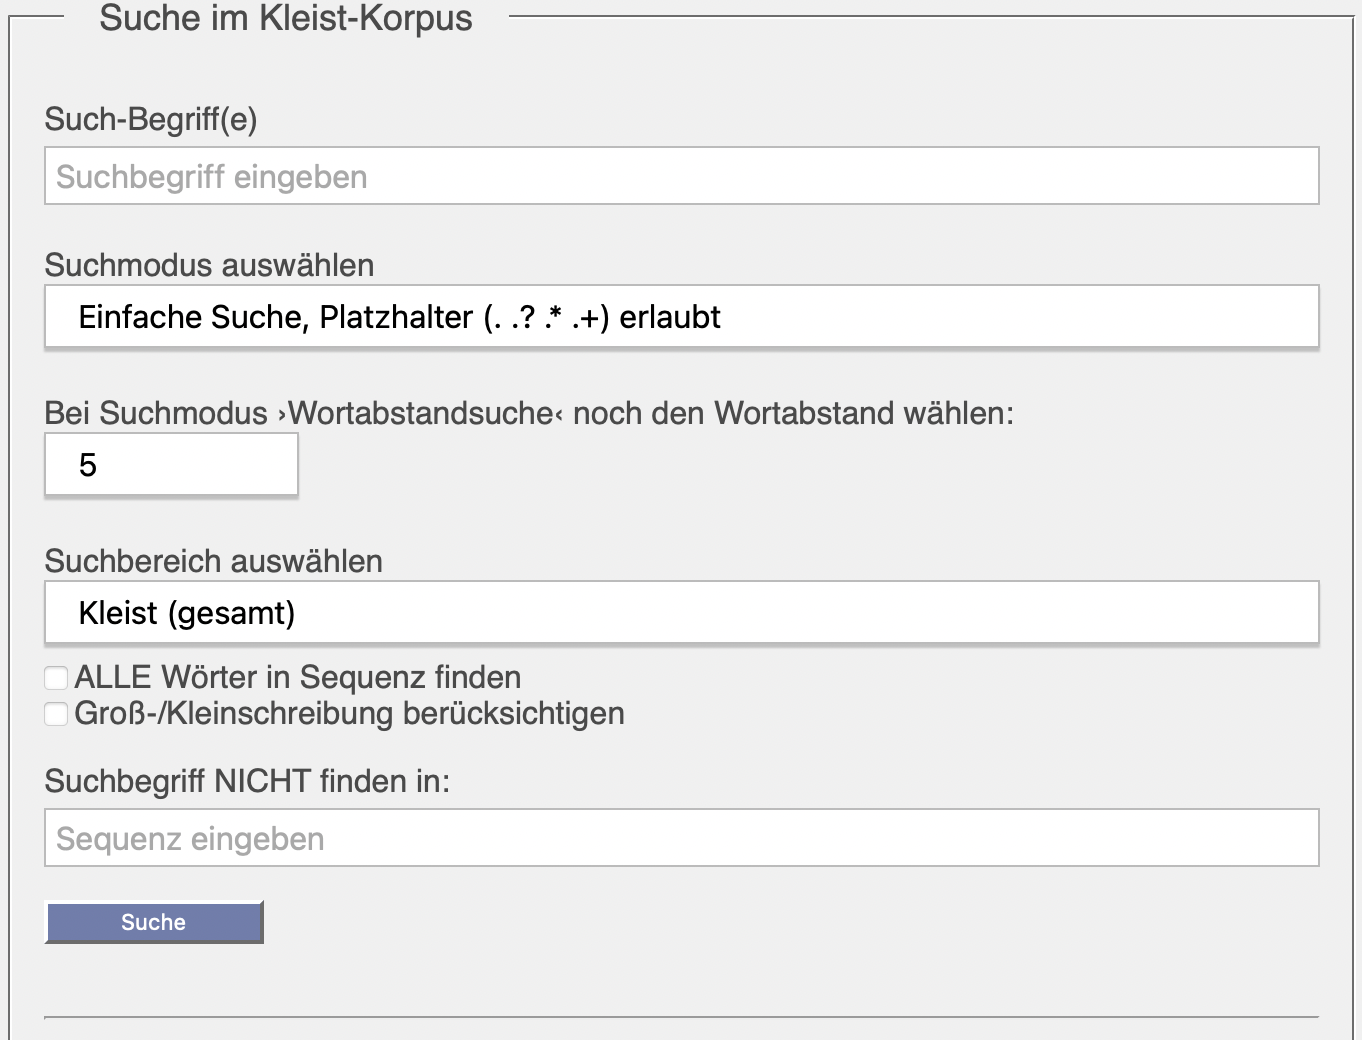Viewport: 1362px width, 1040px height.
Task: Open the Wortabstand dropdown showing 5
Action: click(x=171, y=466)
